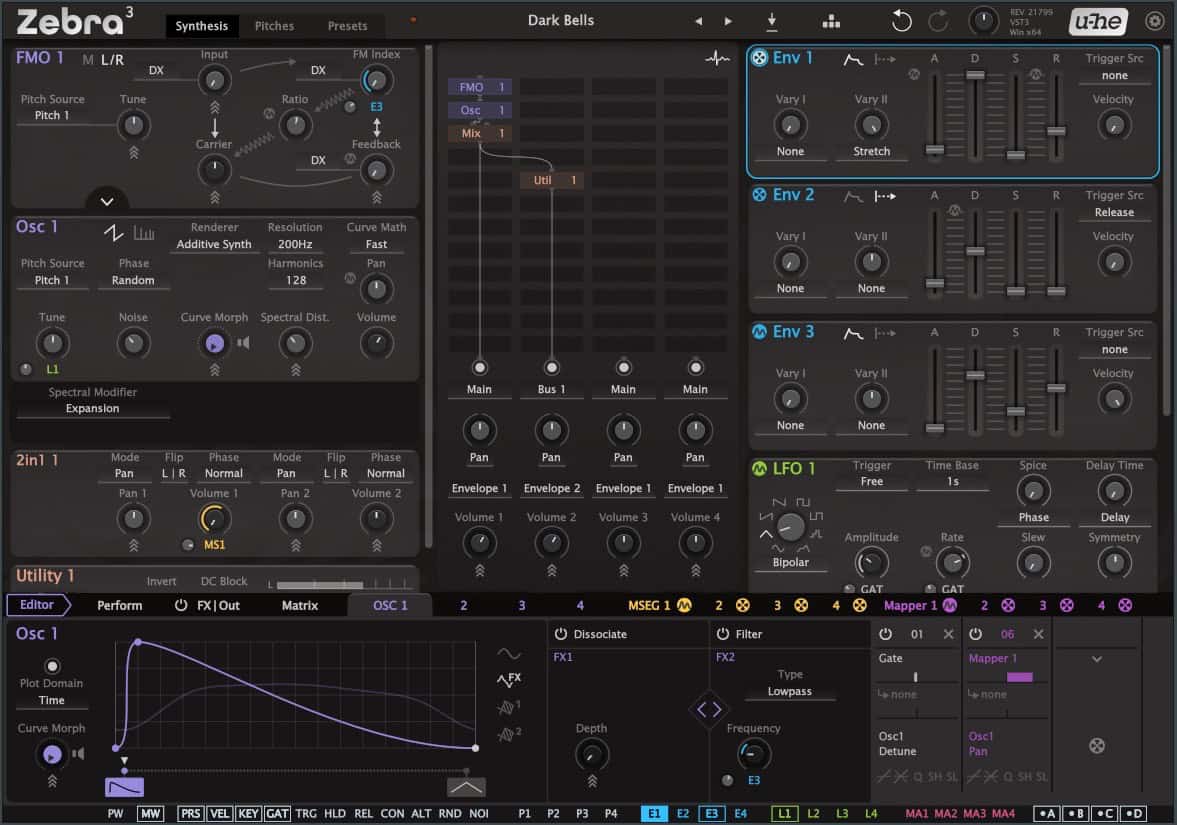This screenshot has height=825, width=1177.
Task: Switch to the Pitches tab
Action: click(x=274, y=26)
